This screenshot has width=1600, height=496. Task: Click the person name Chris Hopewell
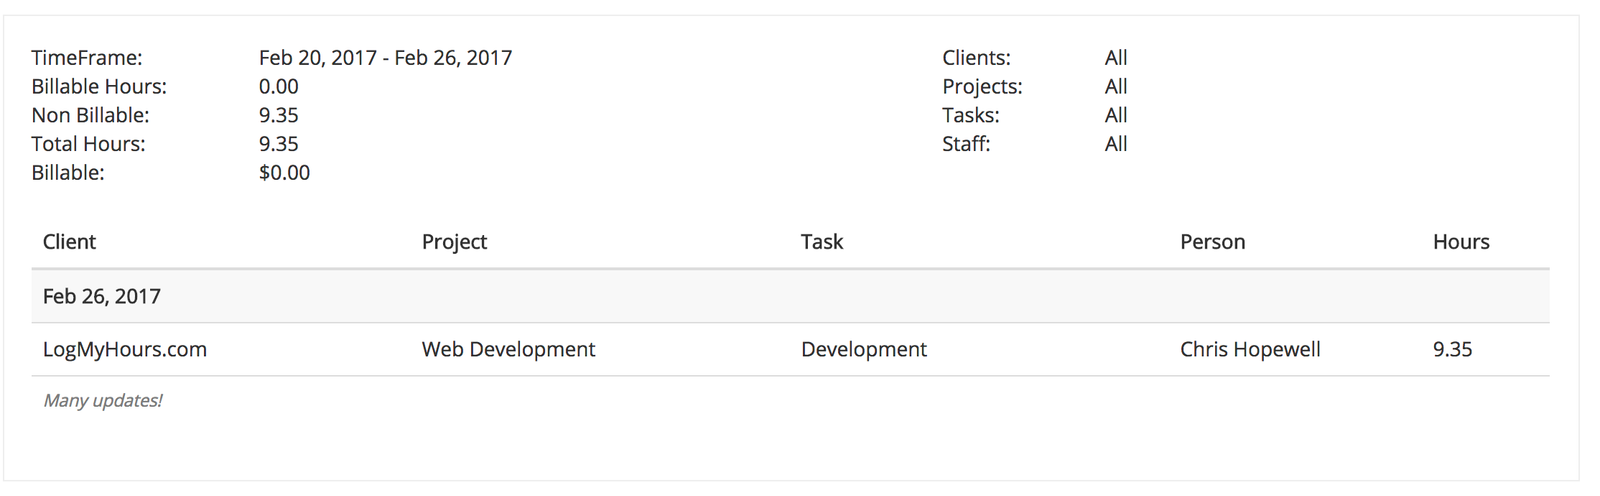[x=1250, y=349]
